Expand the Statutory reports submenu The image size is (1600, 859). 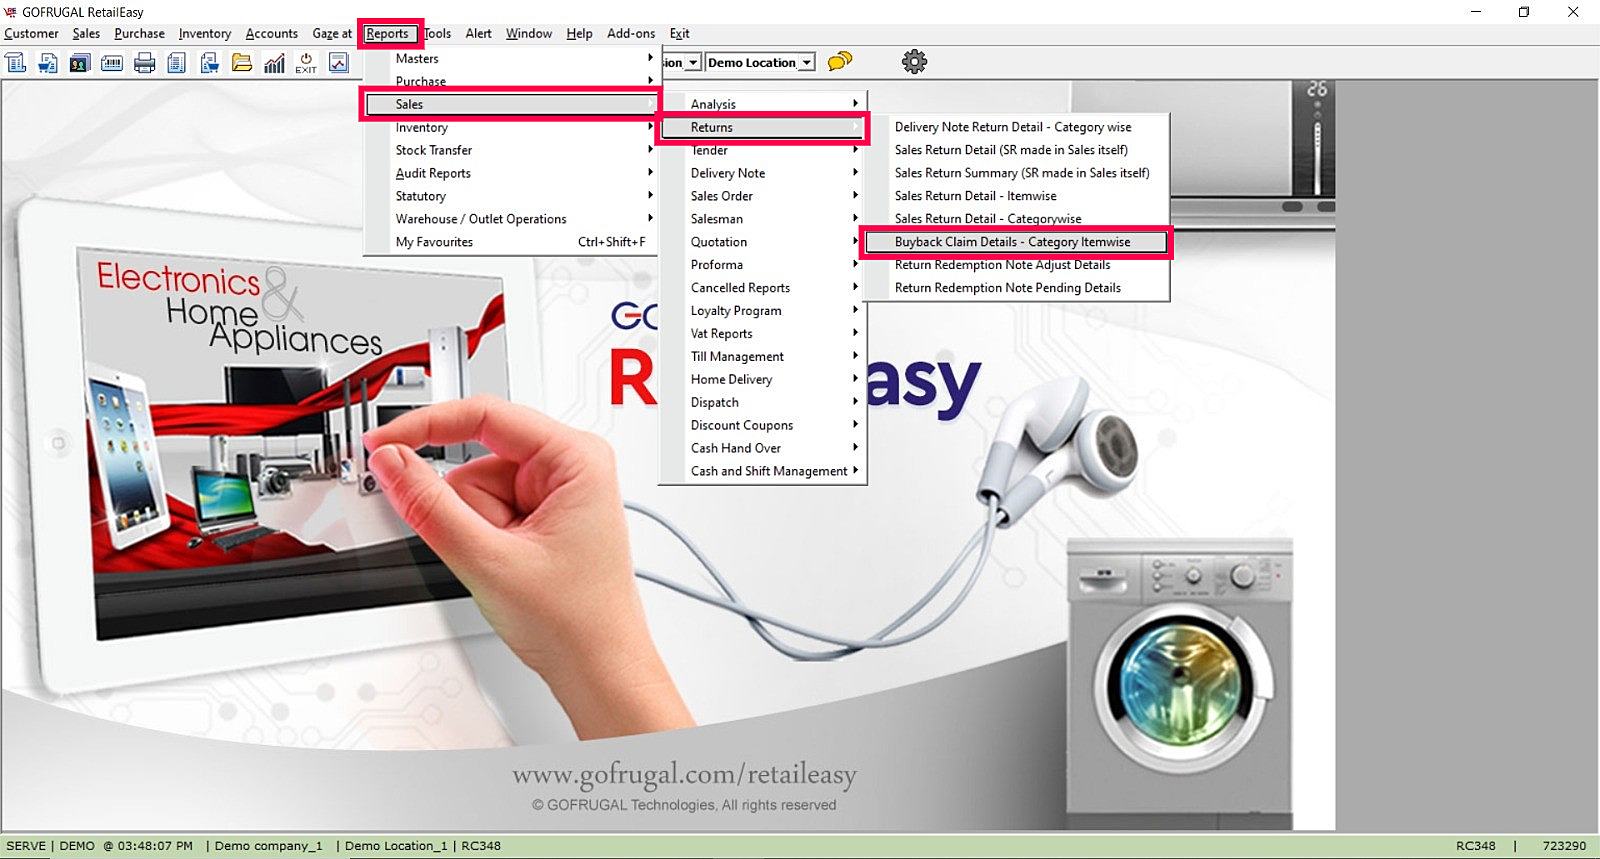click(510, 196)
